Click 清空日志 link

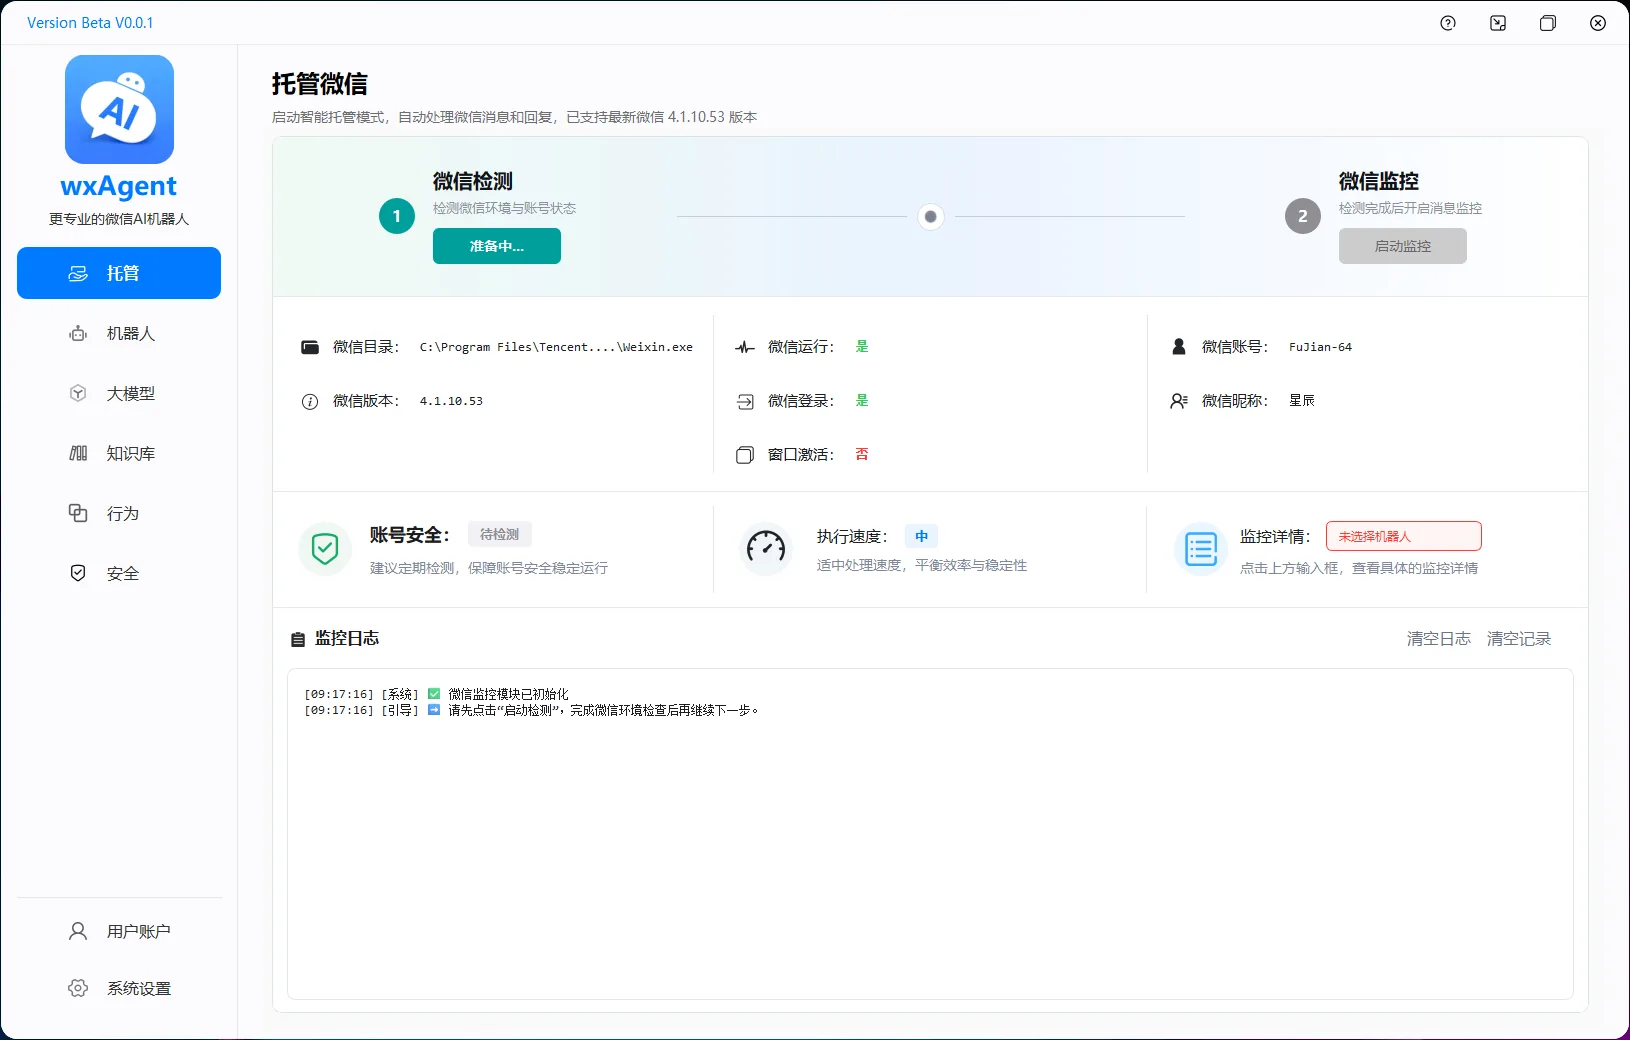click(1439, 638)
